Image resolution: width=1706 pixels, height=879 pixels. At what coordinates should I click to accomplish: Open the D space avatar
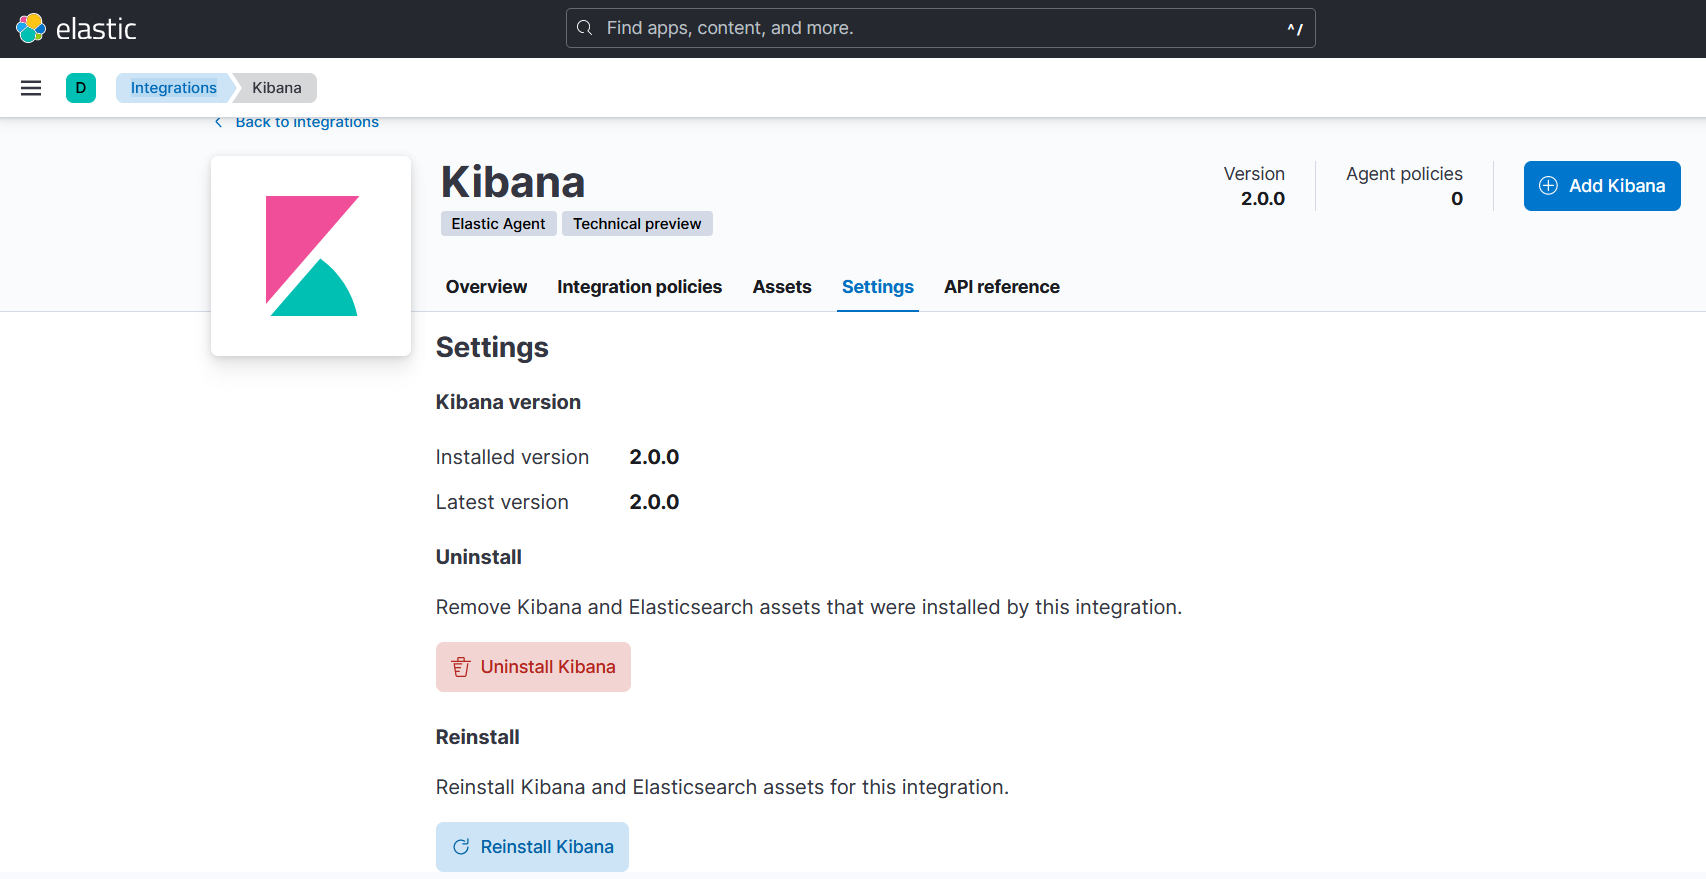[81, 88]
